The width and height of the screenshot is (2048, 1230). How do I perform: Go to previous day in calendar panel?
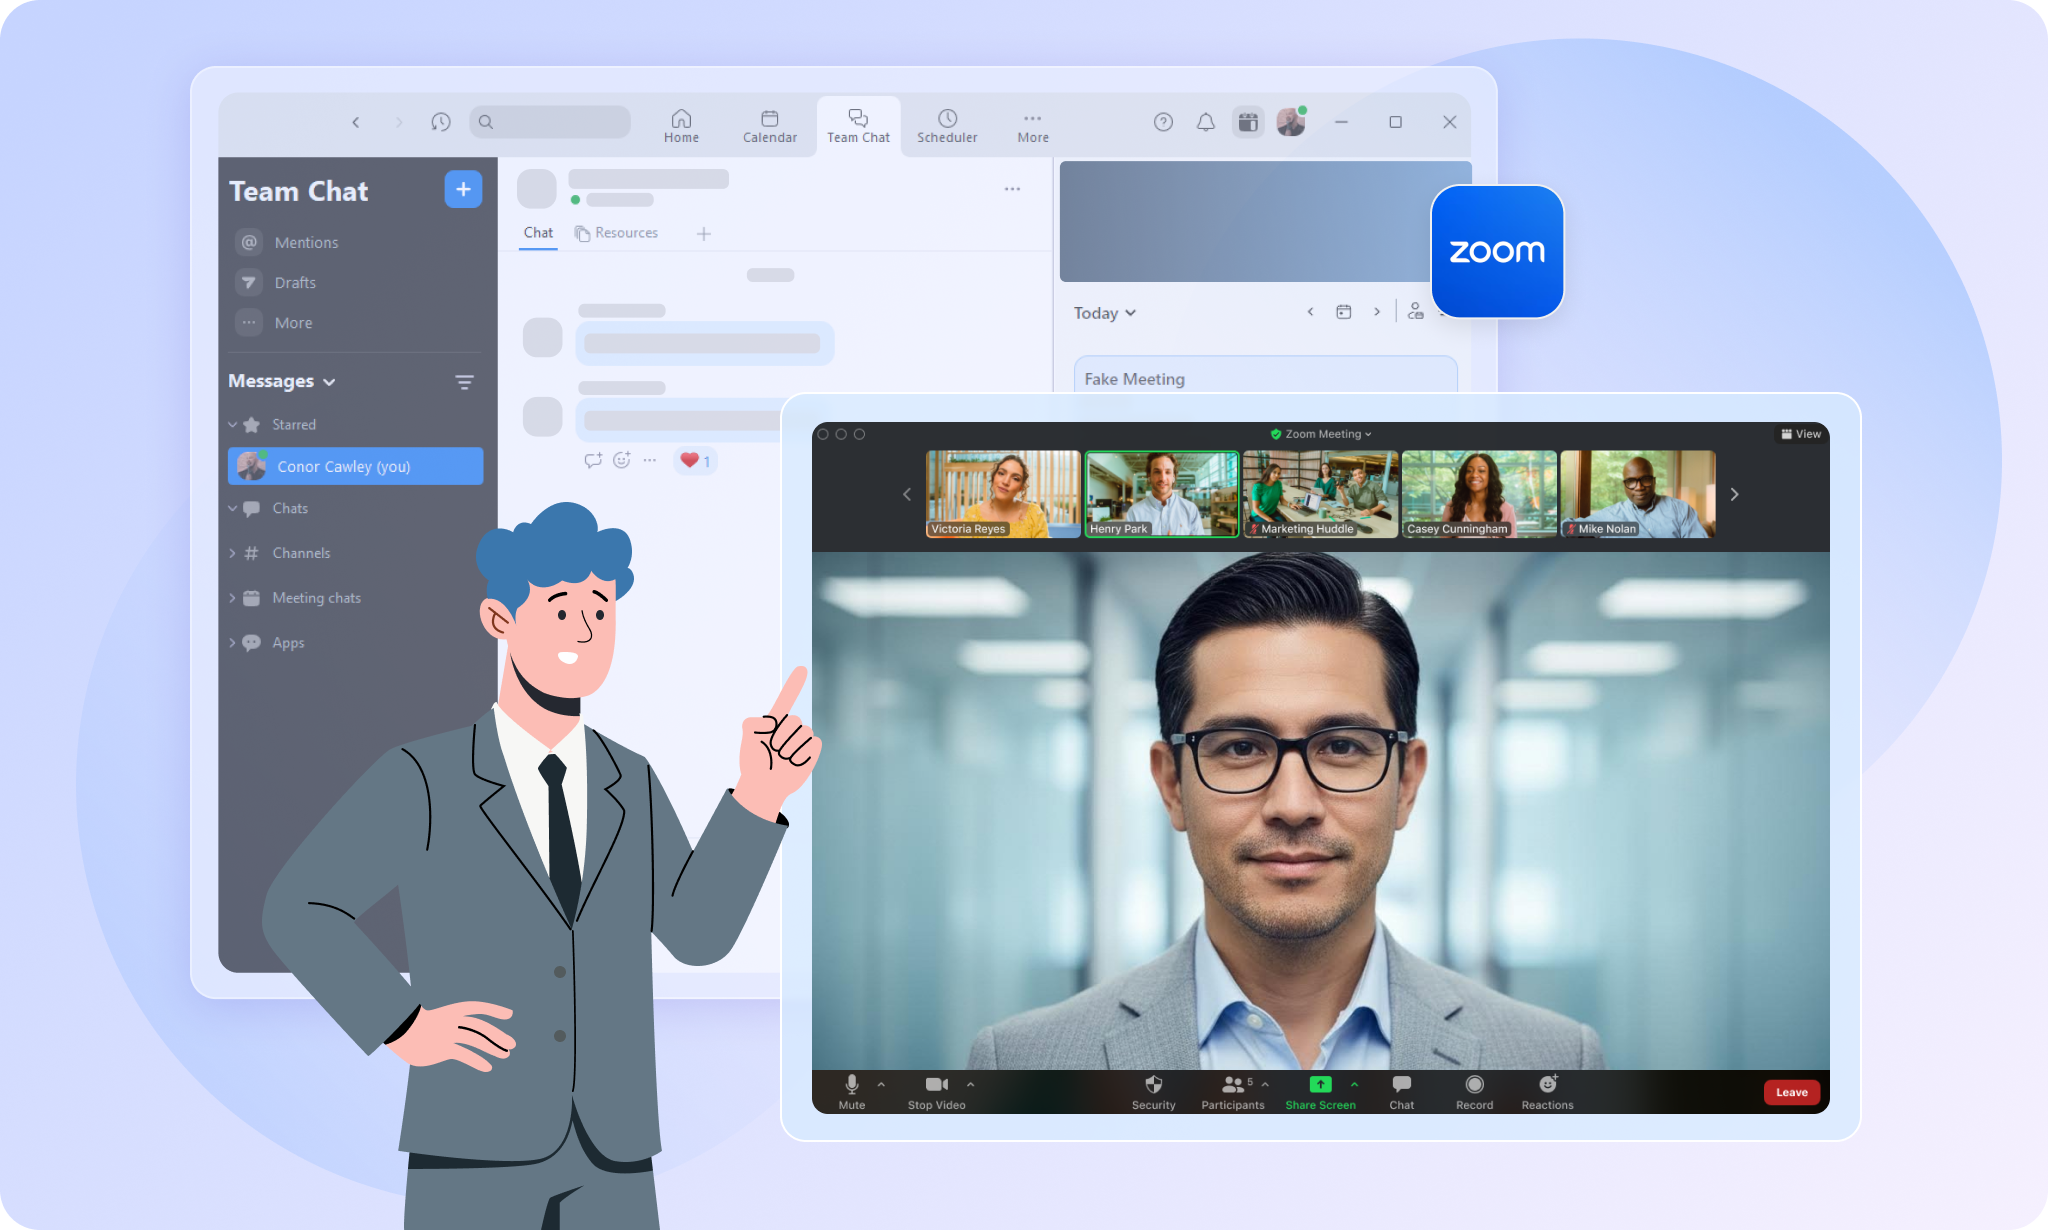pyautogui.click(x=1310, y=312)
